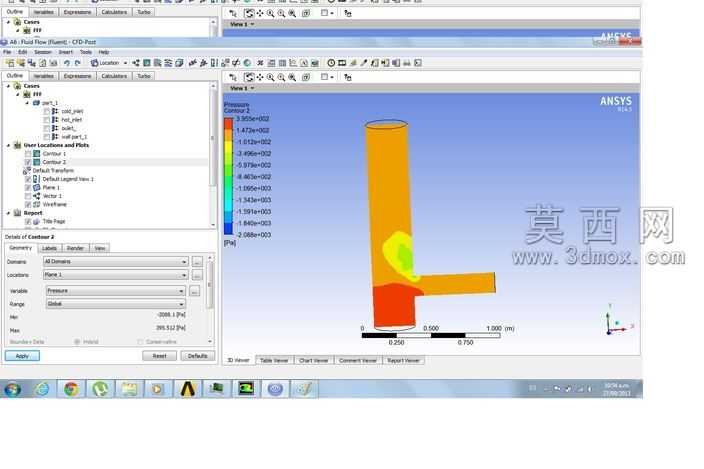This screenshot has width=704, height=469.
Task: Toggle Default Legend View 1 checkbox
Action: 28,180
